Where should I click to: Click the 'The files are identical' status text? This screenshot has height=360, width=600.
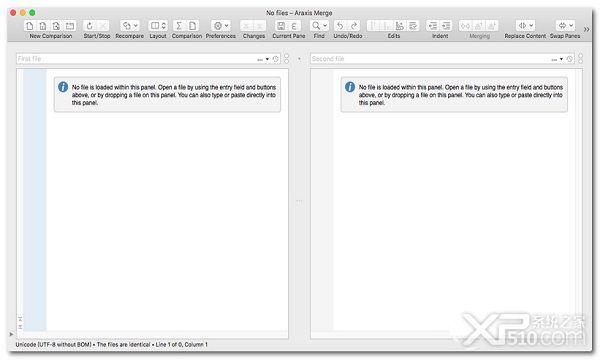(124, 345)
